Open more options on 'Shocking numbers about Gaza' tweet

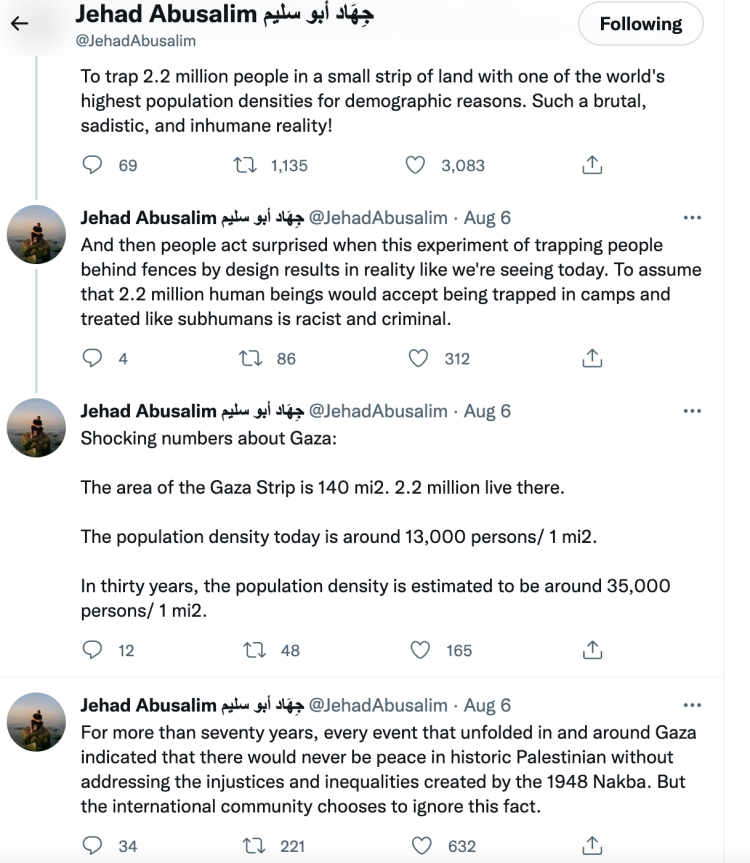coord(692,411)
